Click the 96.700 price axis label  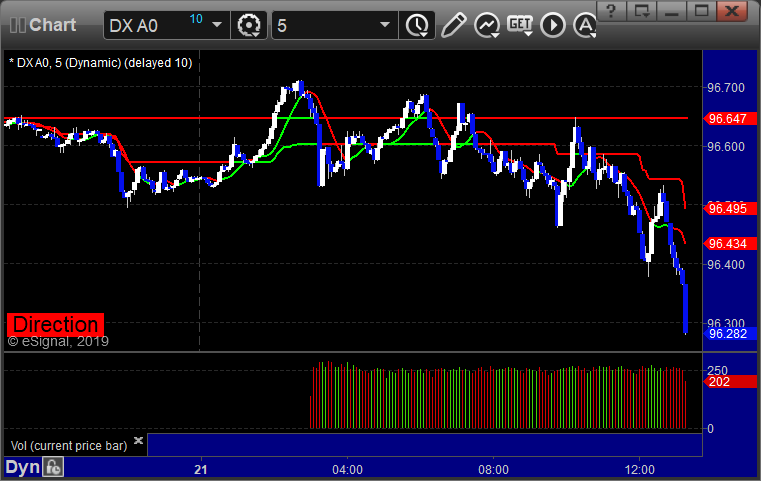point(726,88)
